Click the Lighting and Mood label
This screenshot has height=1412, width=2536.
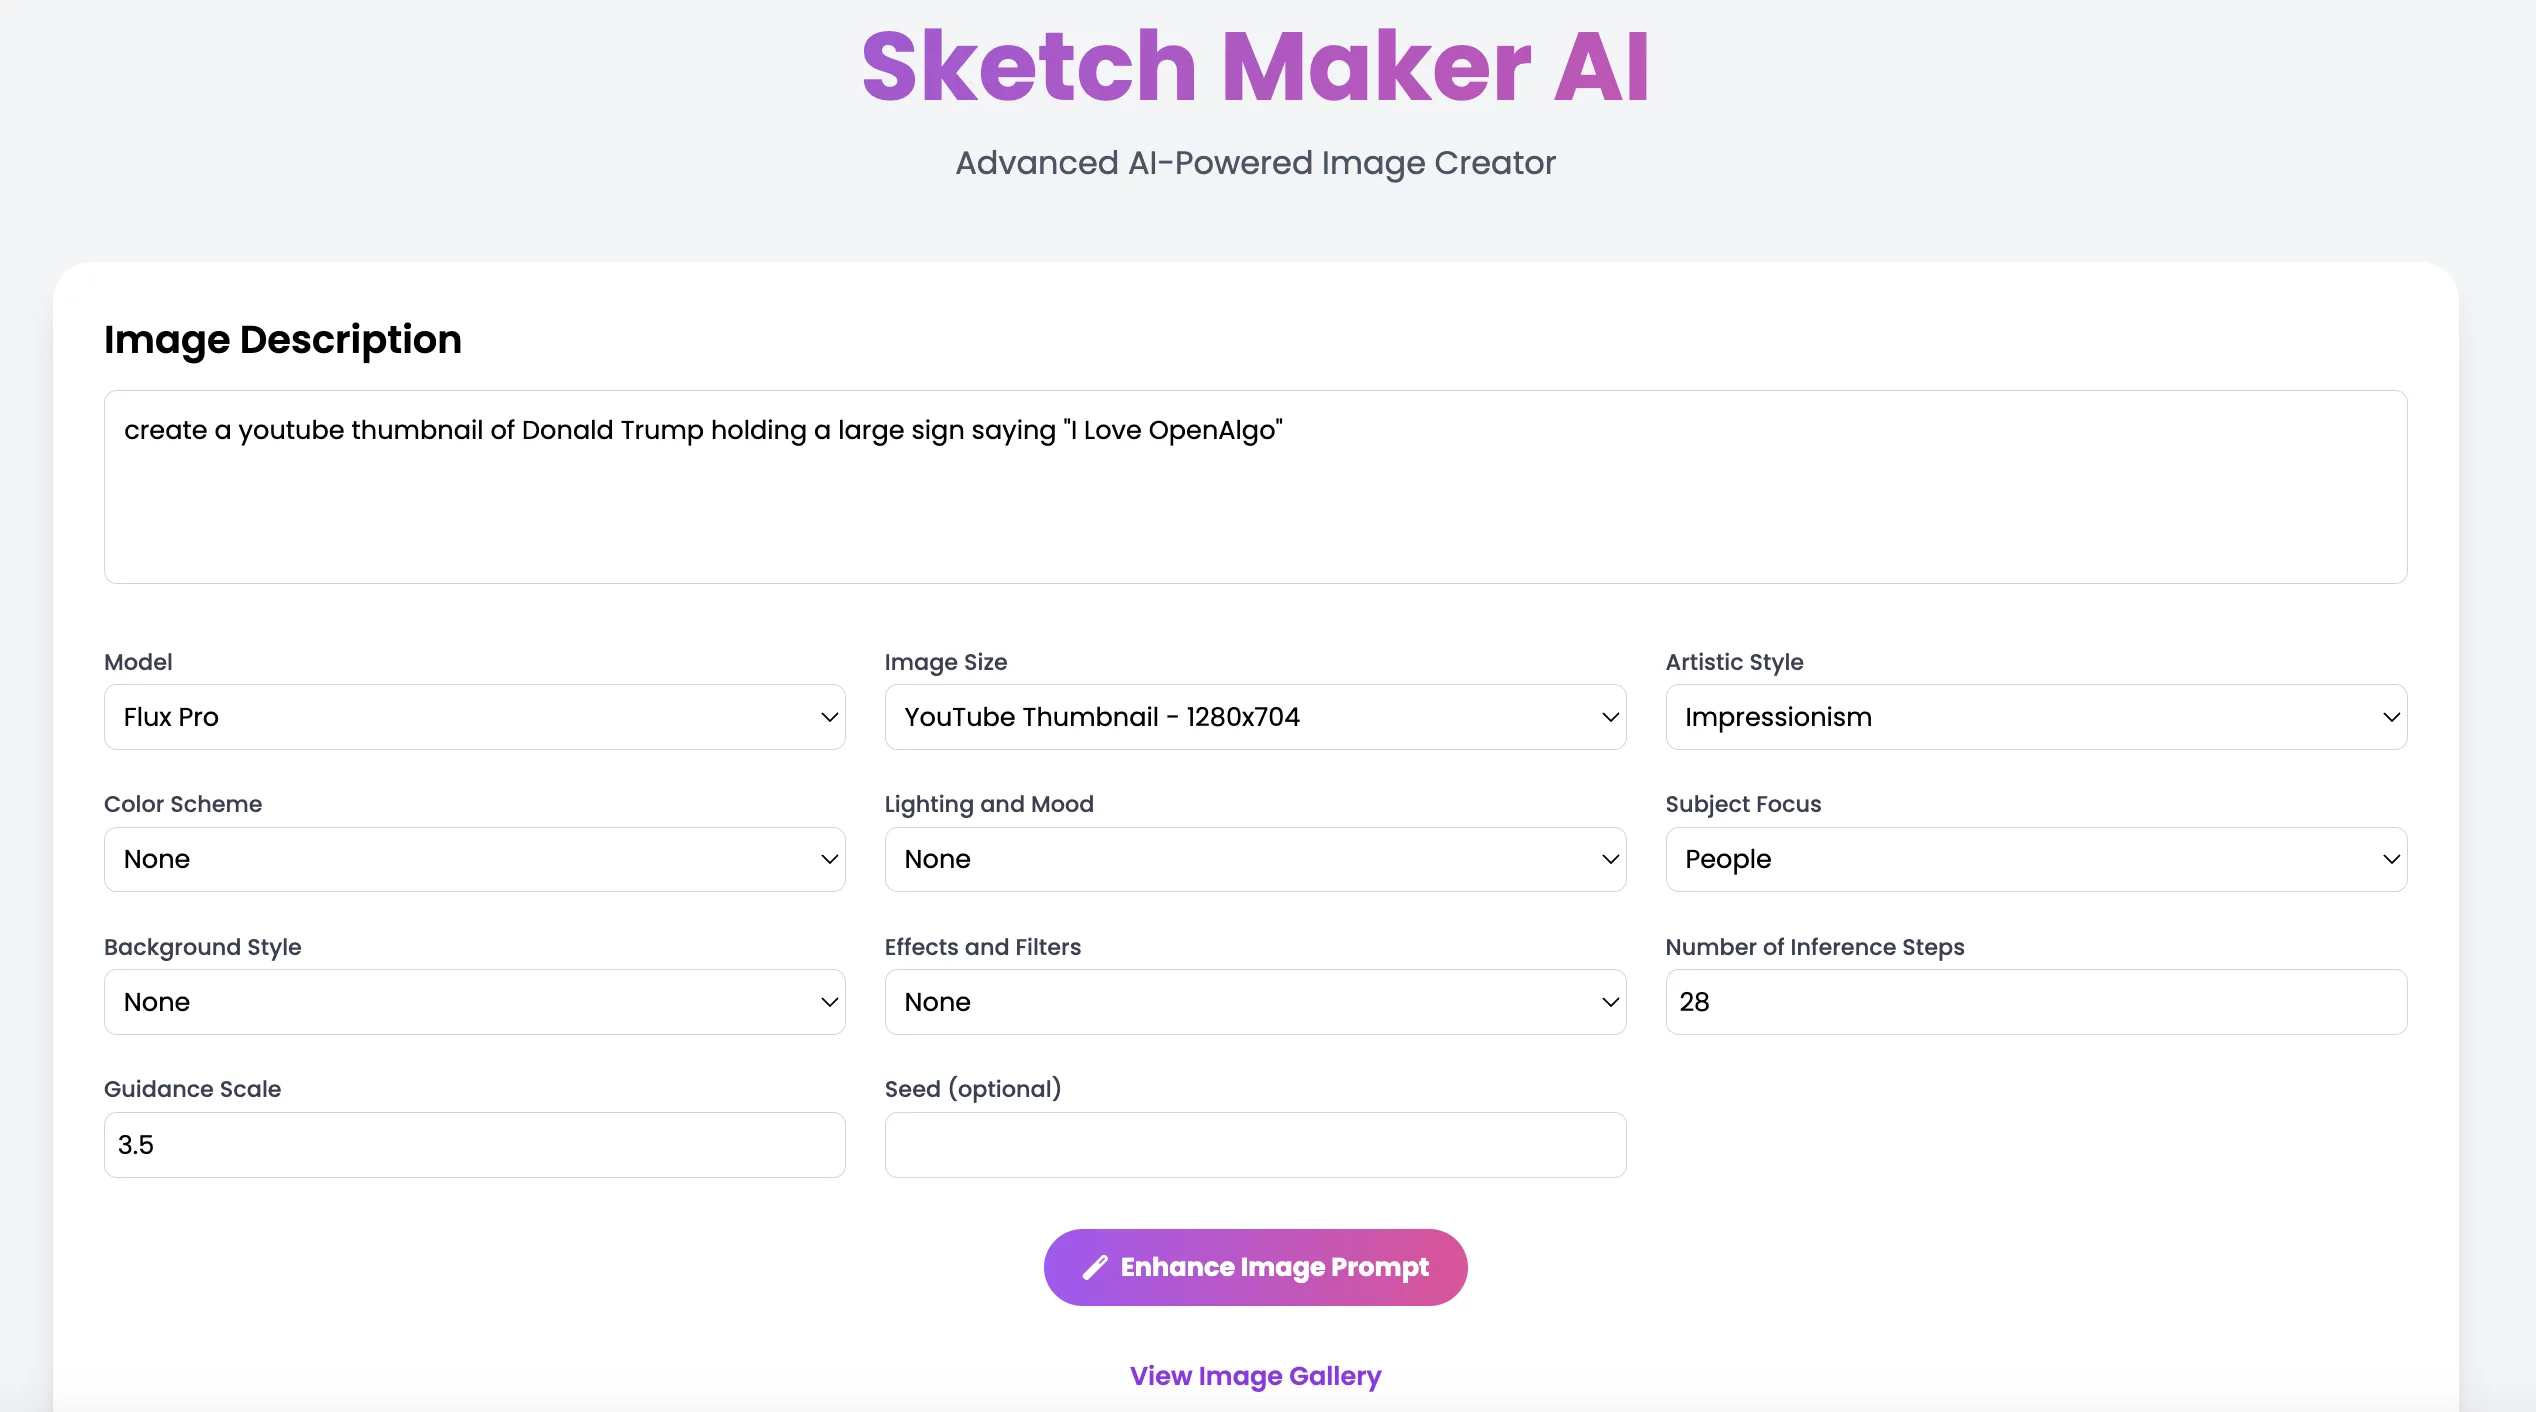click(989, 804)
